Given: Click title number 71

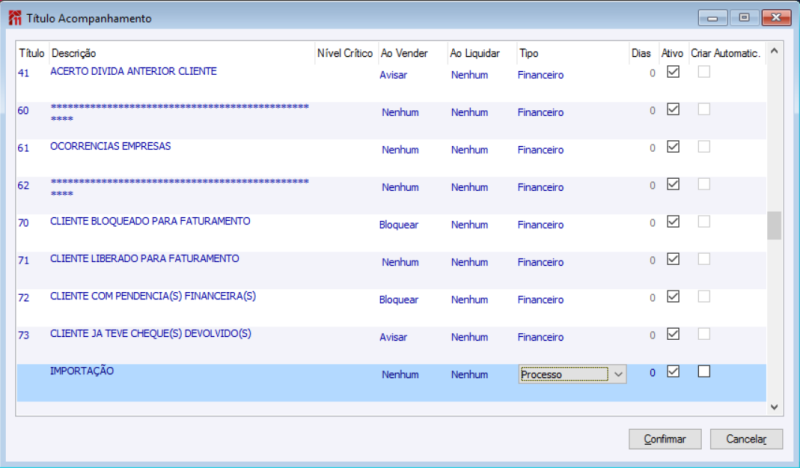Looking at the screenshot, I should coord(23,260).
